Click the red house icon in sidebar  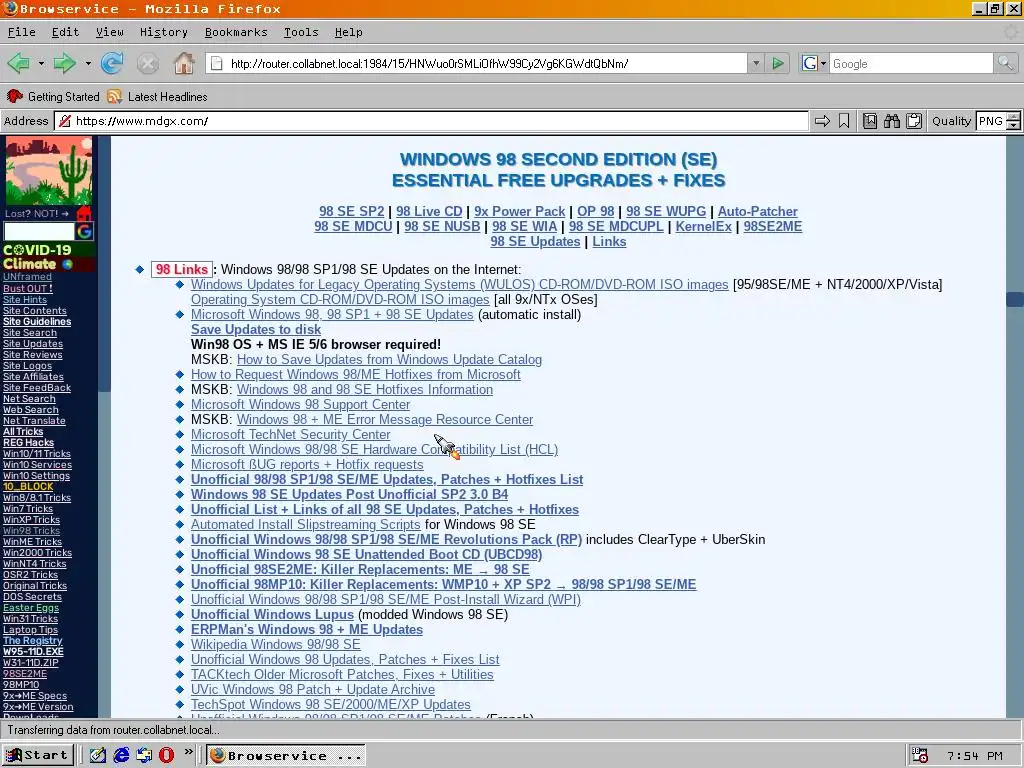(84, 214)
